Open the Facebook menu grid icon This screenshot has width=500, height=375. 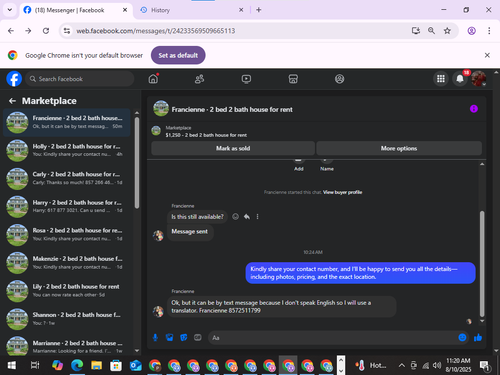pyautogui.click(x=441, y=79)
